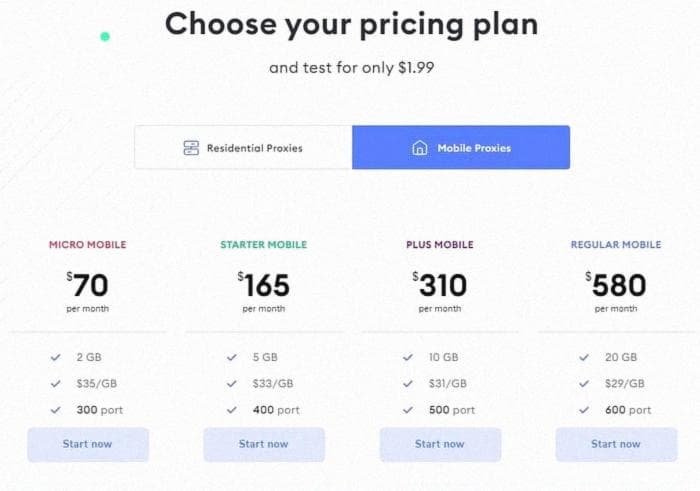Click the checkmark next to 2 GB
700x491 pixels.
click(x=55, y=357)
